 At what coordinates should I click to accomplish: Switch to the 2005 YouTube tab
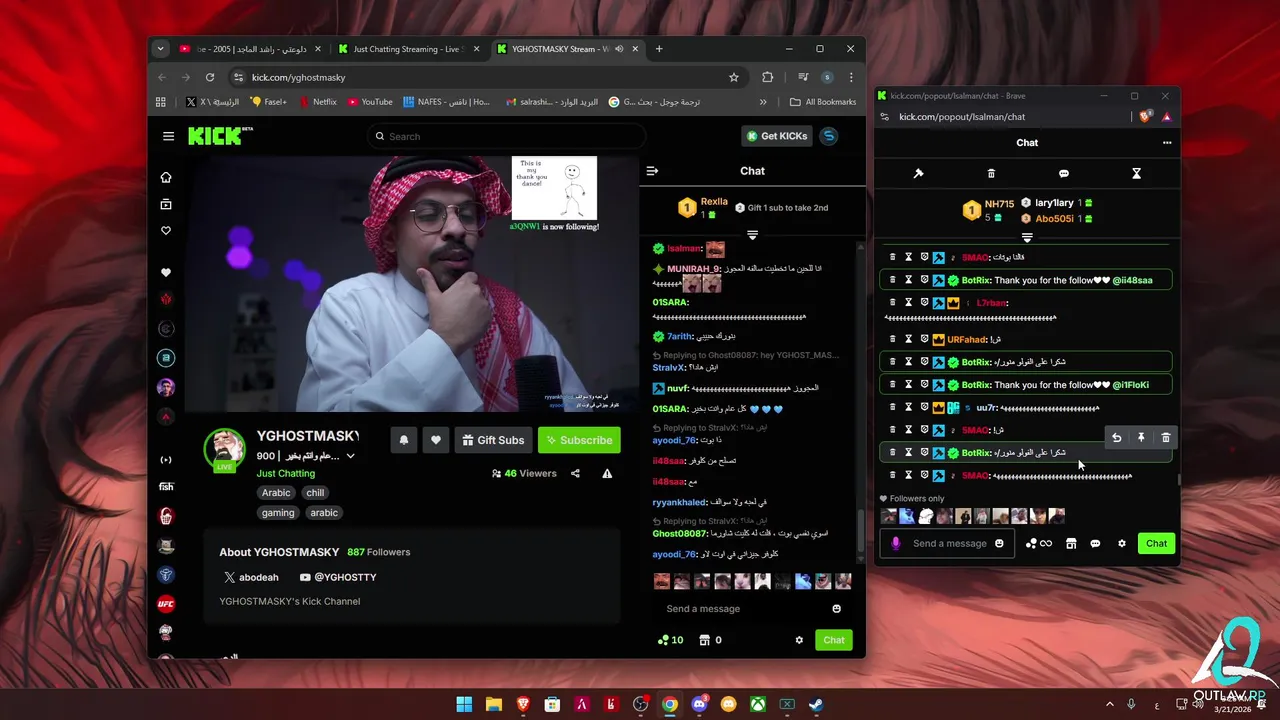[249, 48]
